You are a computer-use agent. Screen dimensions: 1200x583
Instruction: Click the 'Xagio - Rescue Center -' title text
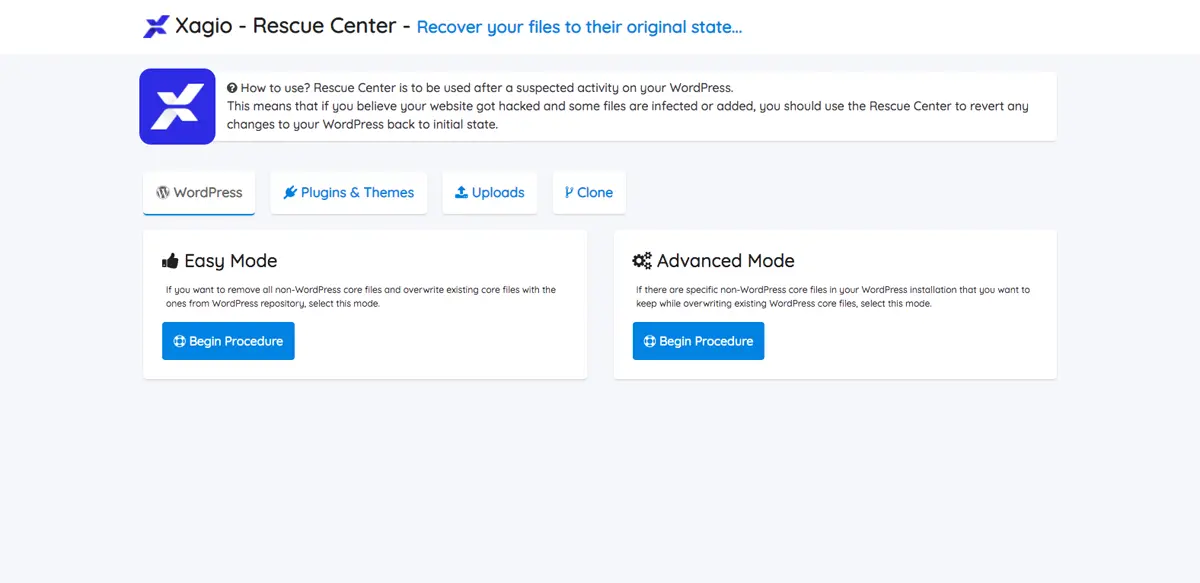tap(293, 26)
